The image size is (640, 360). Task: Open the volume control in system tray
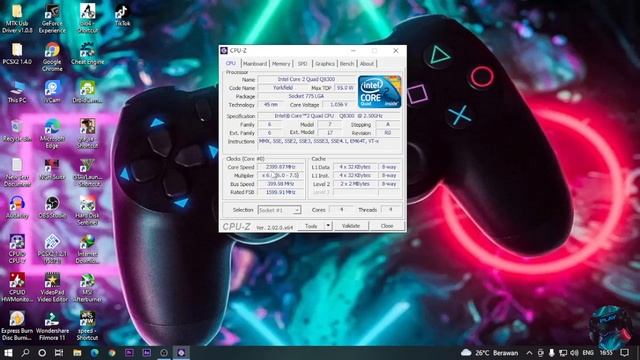pyautogui.click(x=574, y=353)
